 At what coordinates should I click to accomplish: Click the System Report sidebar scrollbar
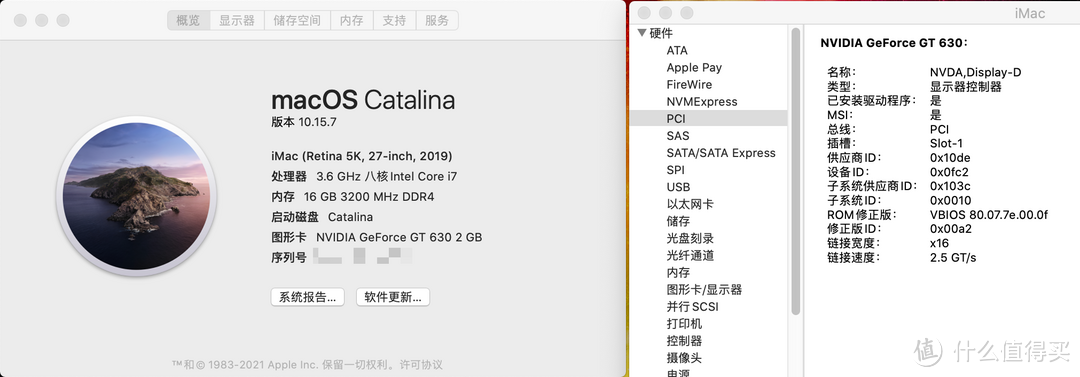click(795, 172)
